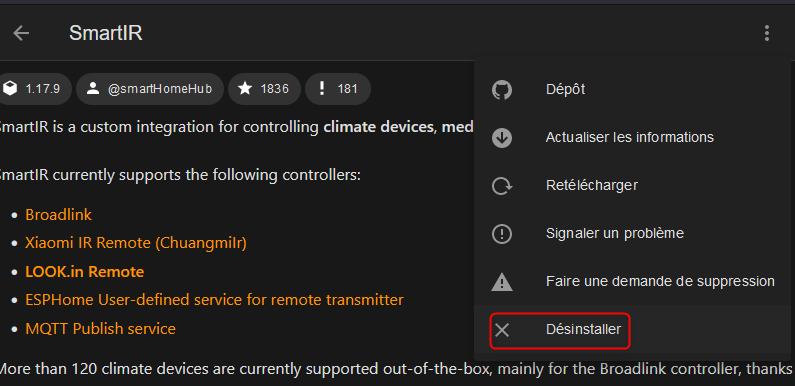The height and width of the screenshot is (386, 795).
Task: Choose Signaler un problème
Action: tap(632, 233)
